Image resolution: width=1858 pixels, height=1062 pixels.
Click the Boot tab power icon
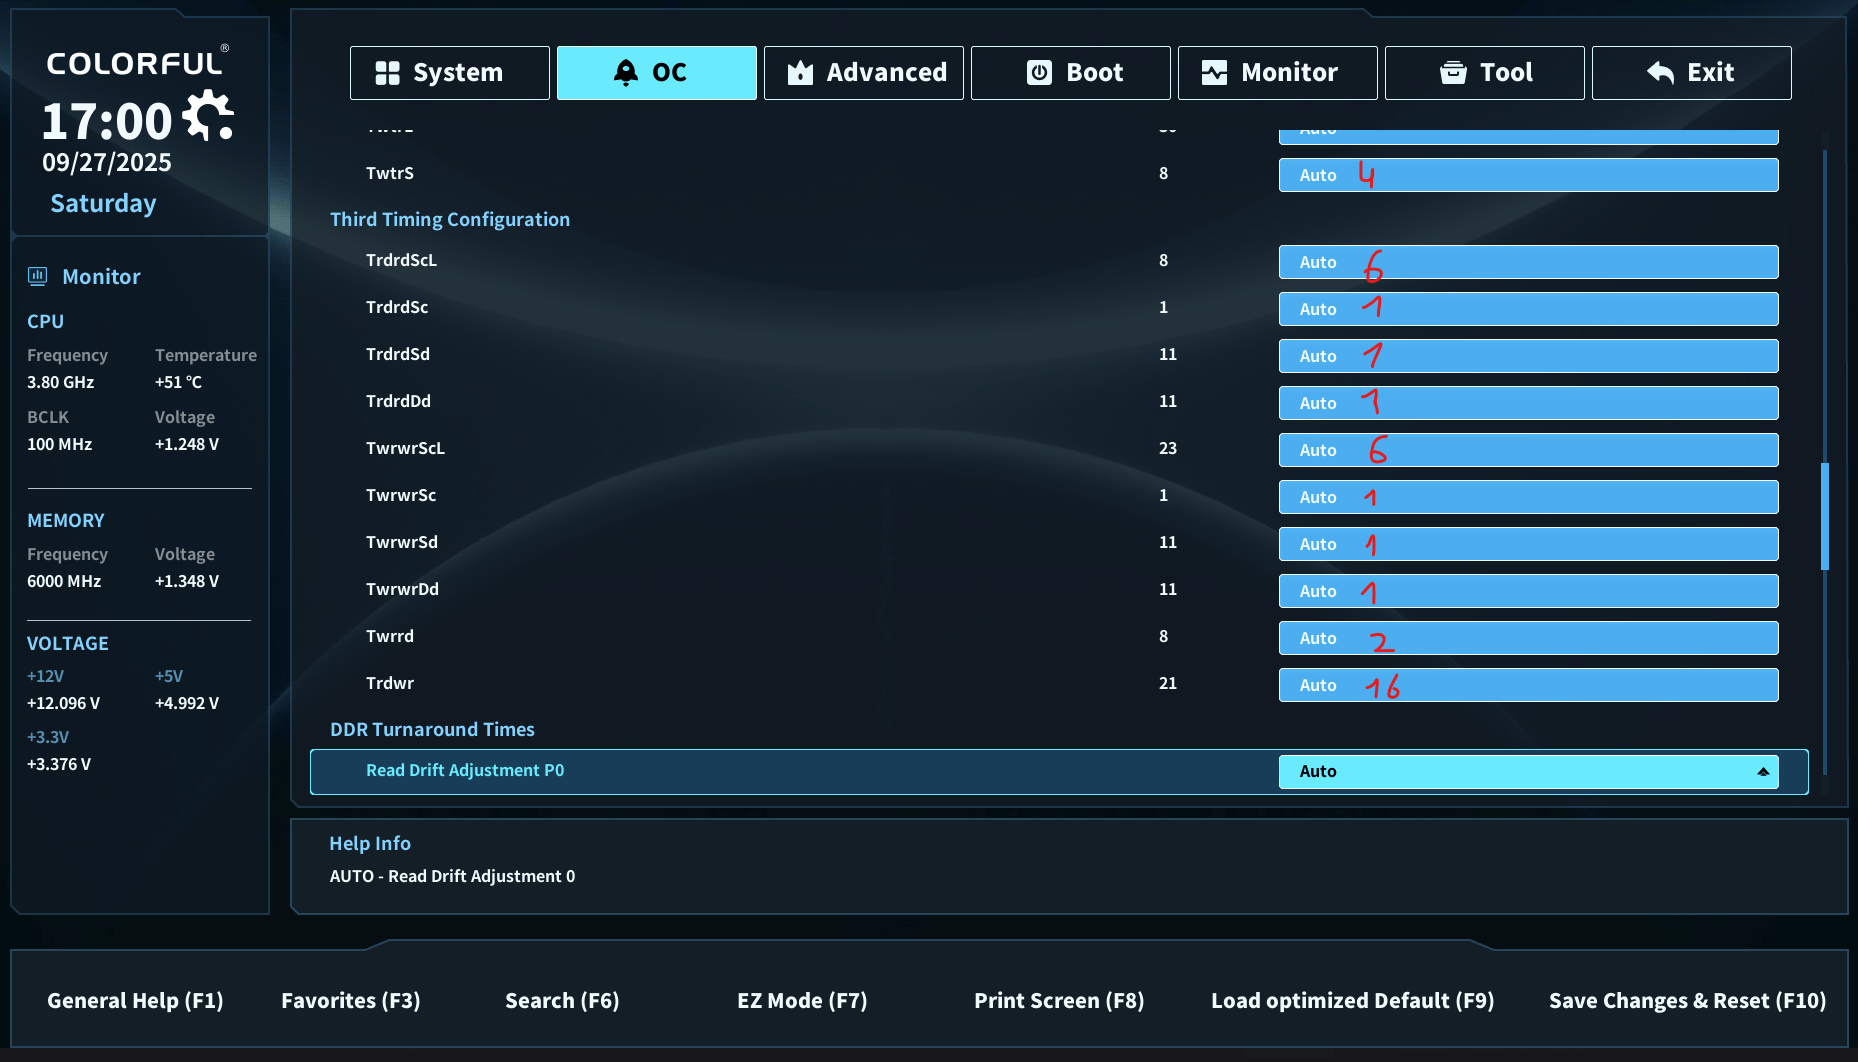[x=1040, y=73]
